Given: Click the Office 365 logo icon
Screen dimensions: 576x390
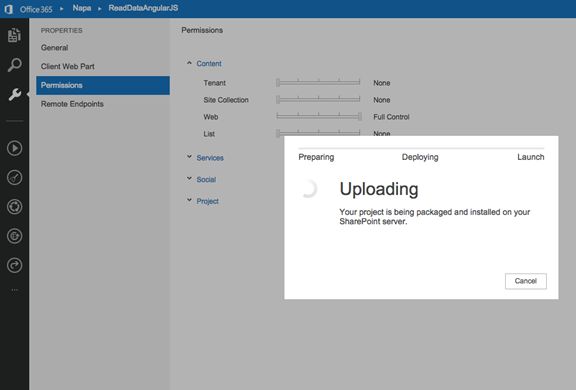Looking at the screenshot, I should click(9, 9).
